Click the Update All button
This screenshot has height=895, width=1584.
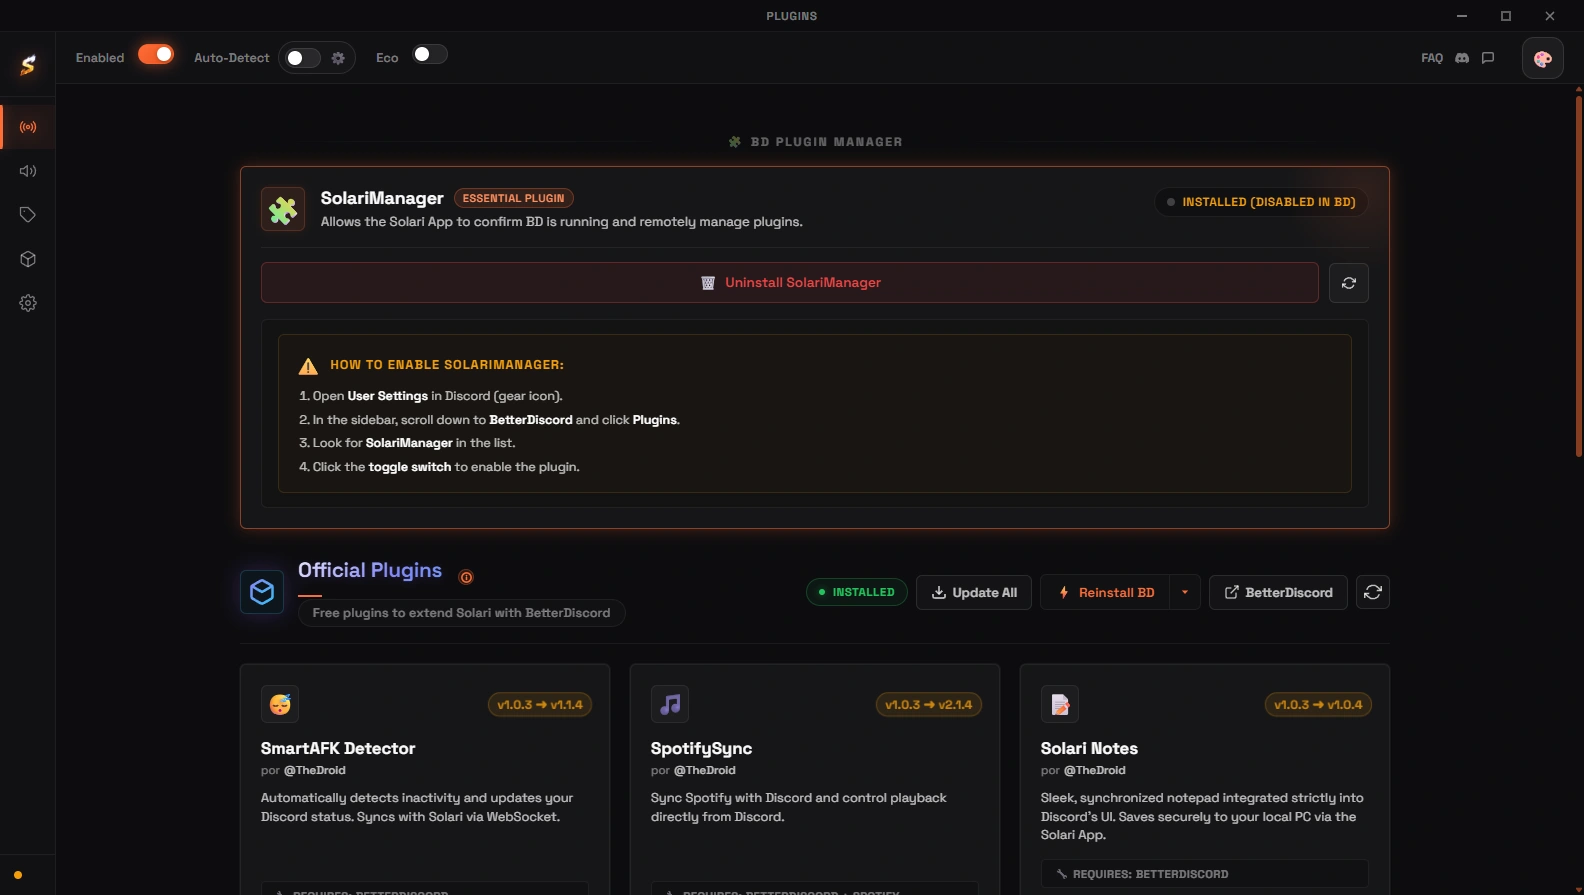(974, 592)
